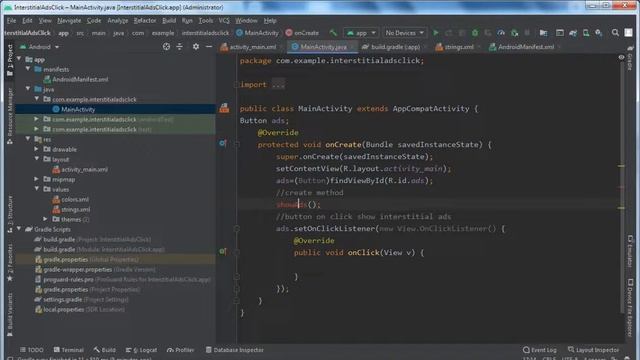Image resolution: width=640 pixels, height=360 pixels.
Task: Open the SDK Manager icon
Action: coord(599,33)
